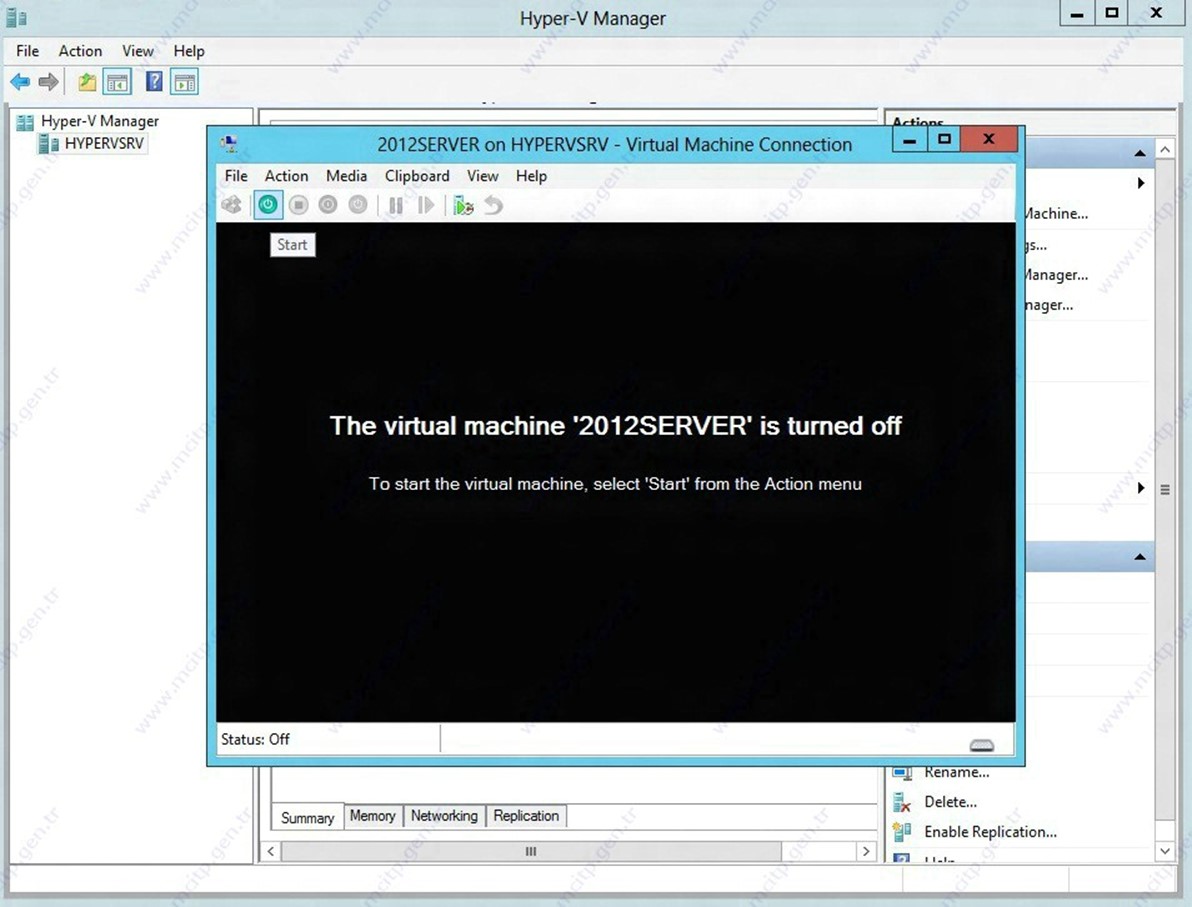Click the Actions pane scrollbar up arrow
Image resolution: width=1192 pixels, height=907 pixels.
pyautogui.click(x=1165, y=149)
